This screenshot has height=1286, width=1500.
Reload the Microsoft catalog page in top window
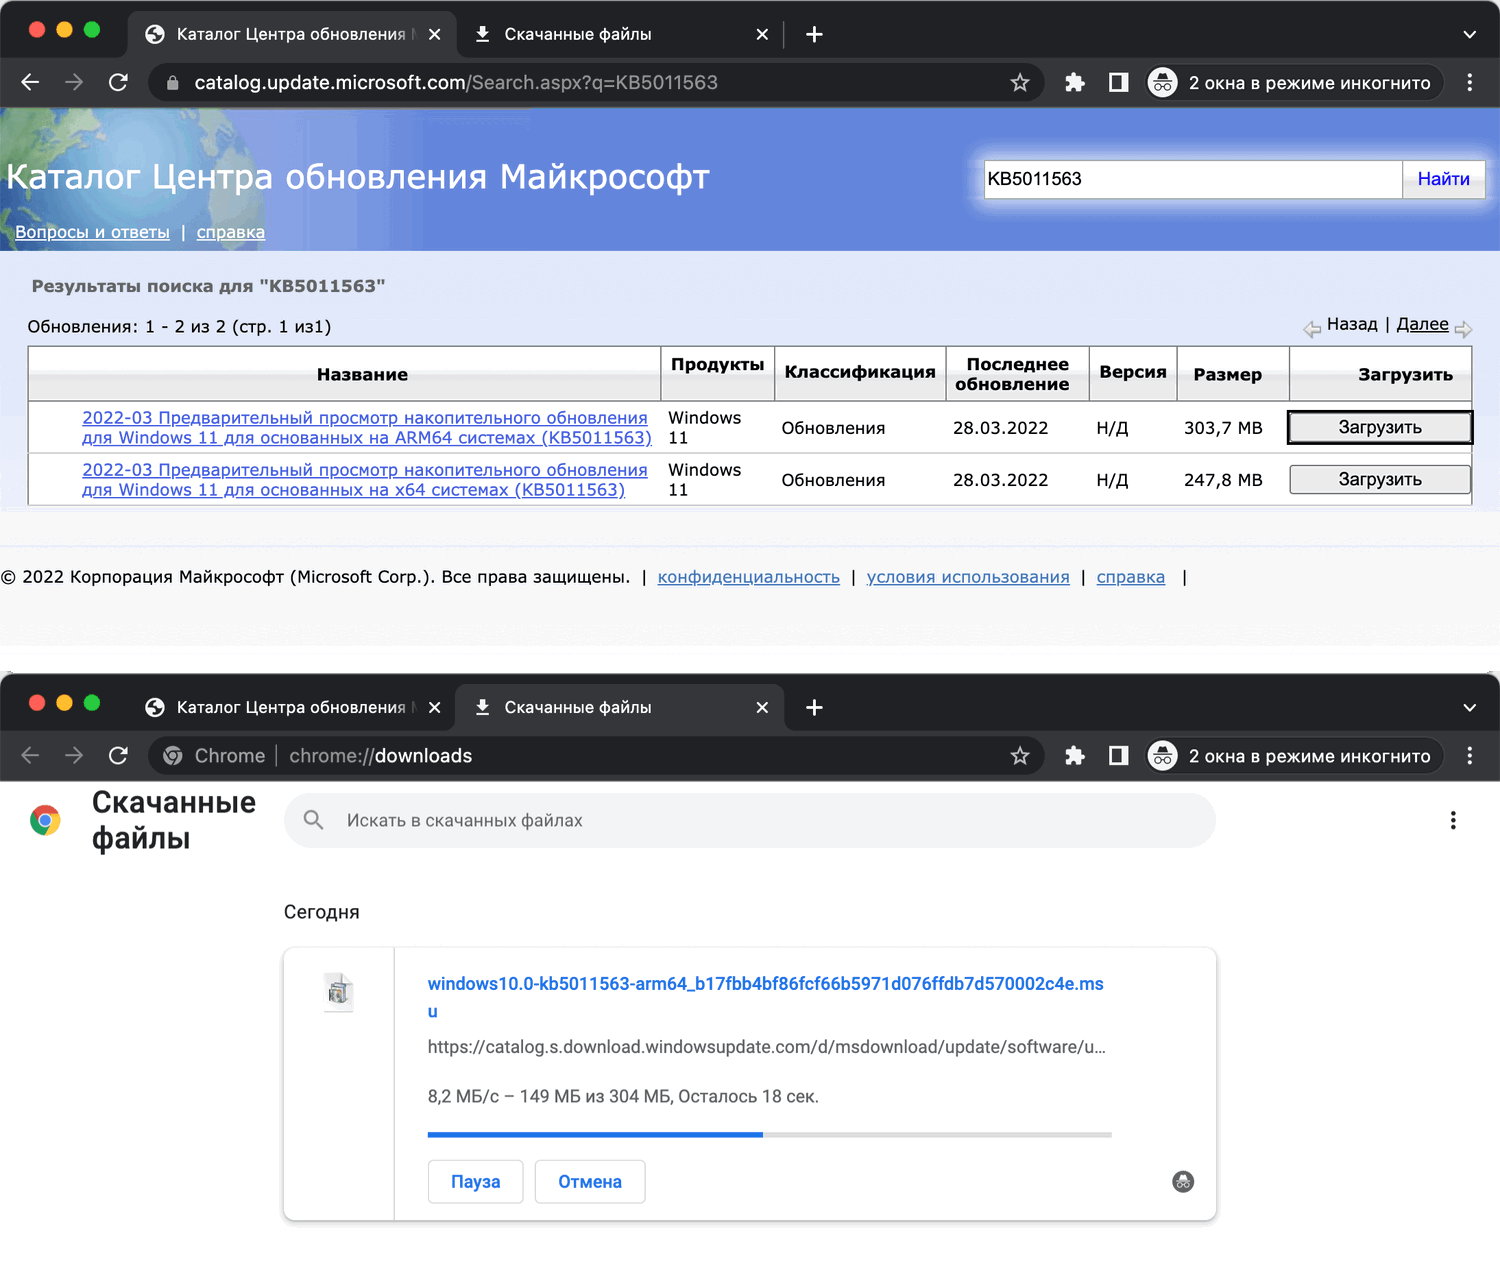tap(118, 82)
